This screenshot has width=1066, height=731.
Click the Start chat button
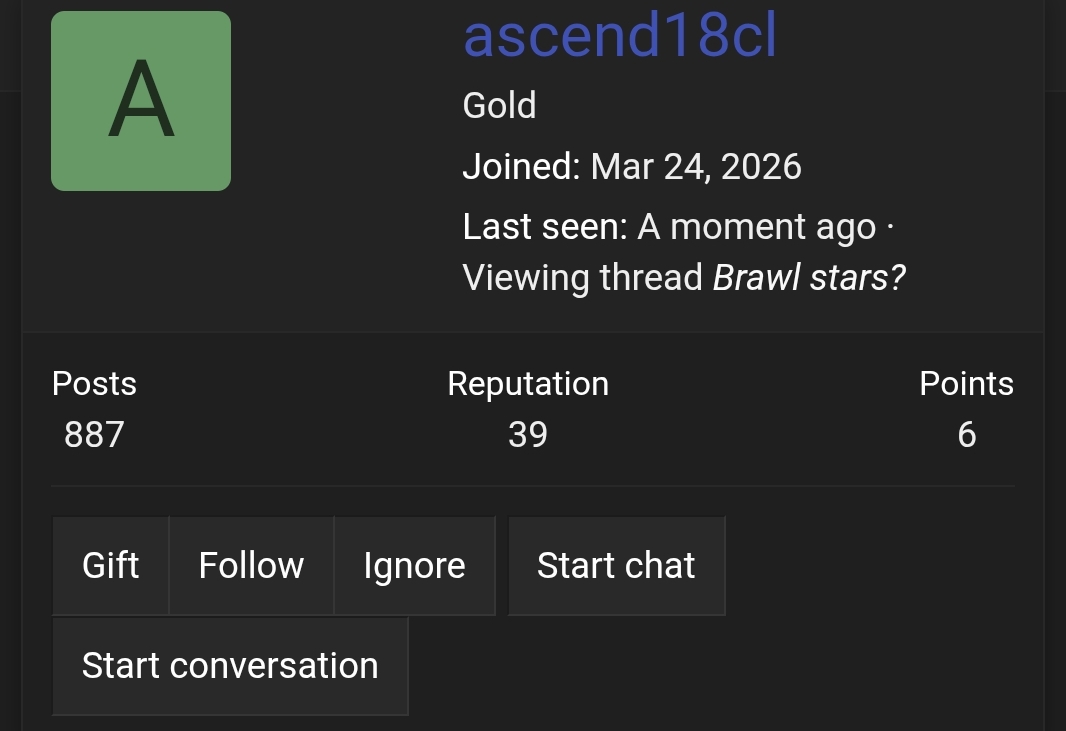pos(616,565)
